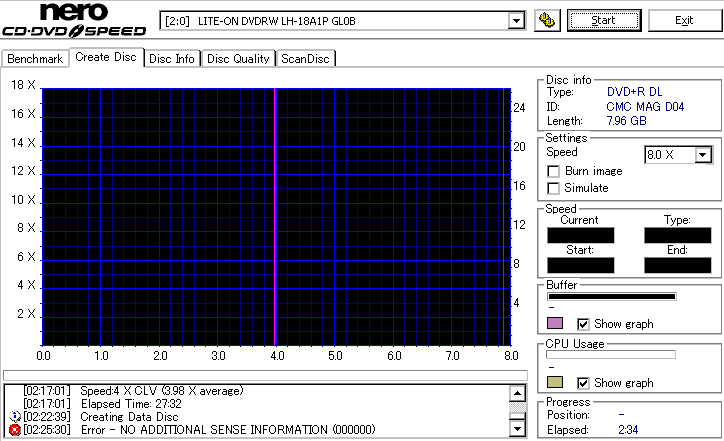Click the Current speed display box
724x441 pixels.
tap(580, 236)
